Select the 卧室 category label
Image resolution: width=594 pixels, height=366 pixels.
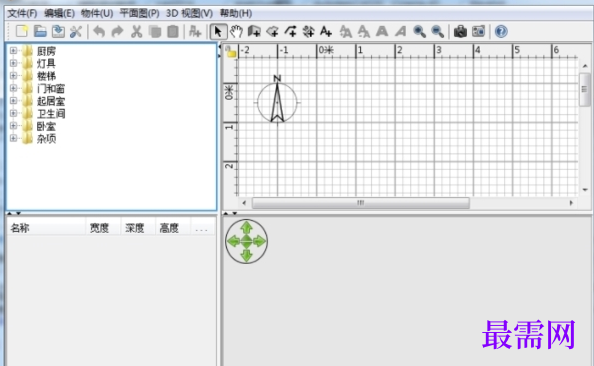click(46, 126)
